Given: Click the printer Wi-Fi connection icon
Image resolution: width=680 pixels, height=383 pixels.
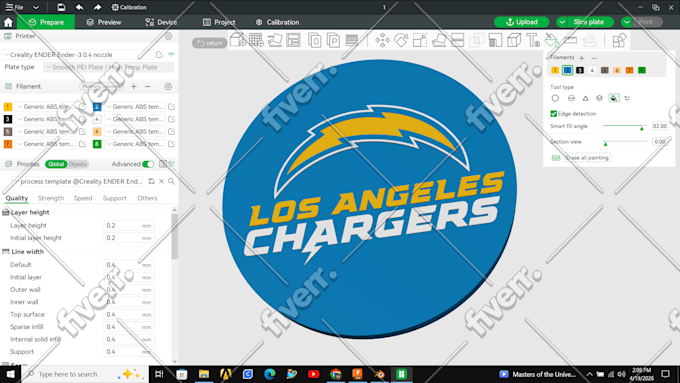Looking at the screenshot, I should point(171,55).
